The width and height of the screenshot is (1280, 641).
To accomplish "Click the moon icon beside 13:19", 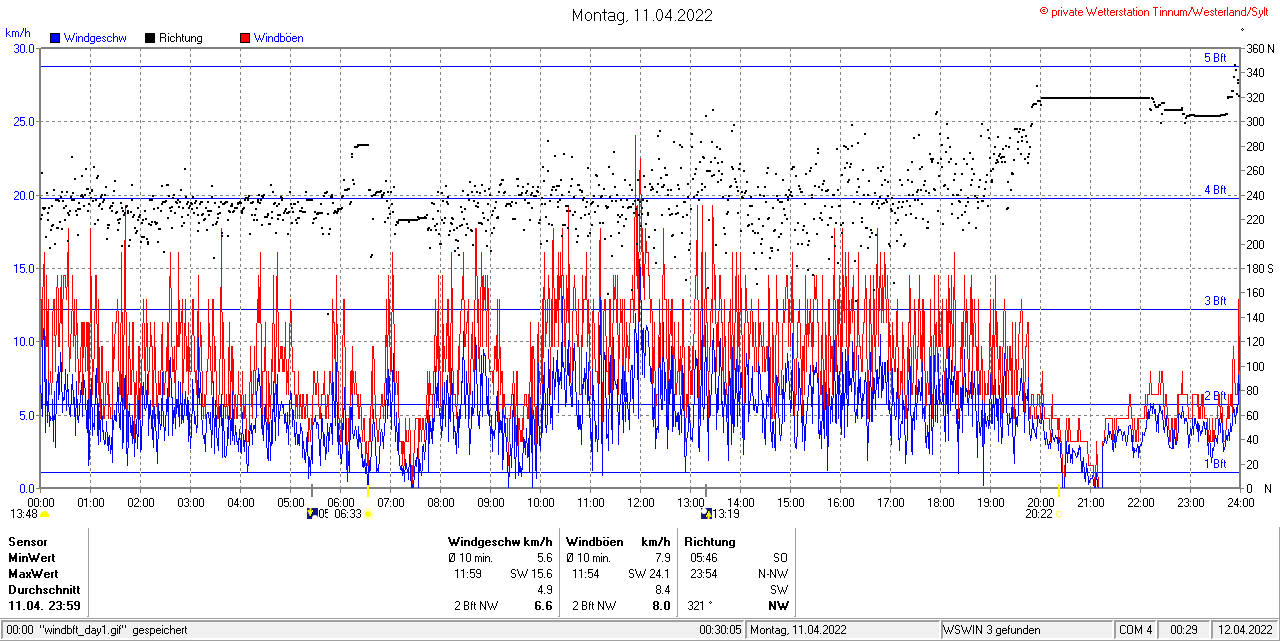I will [707, 514].
